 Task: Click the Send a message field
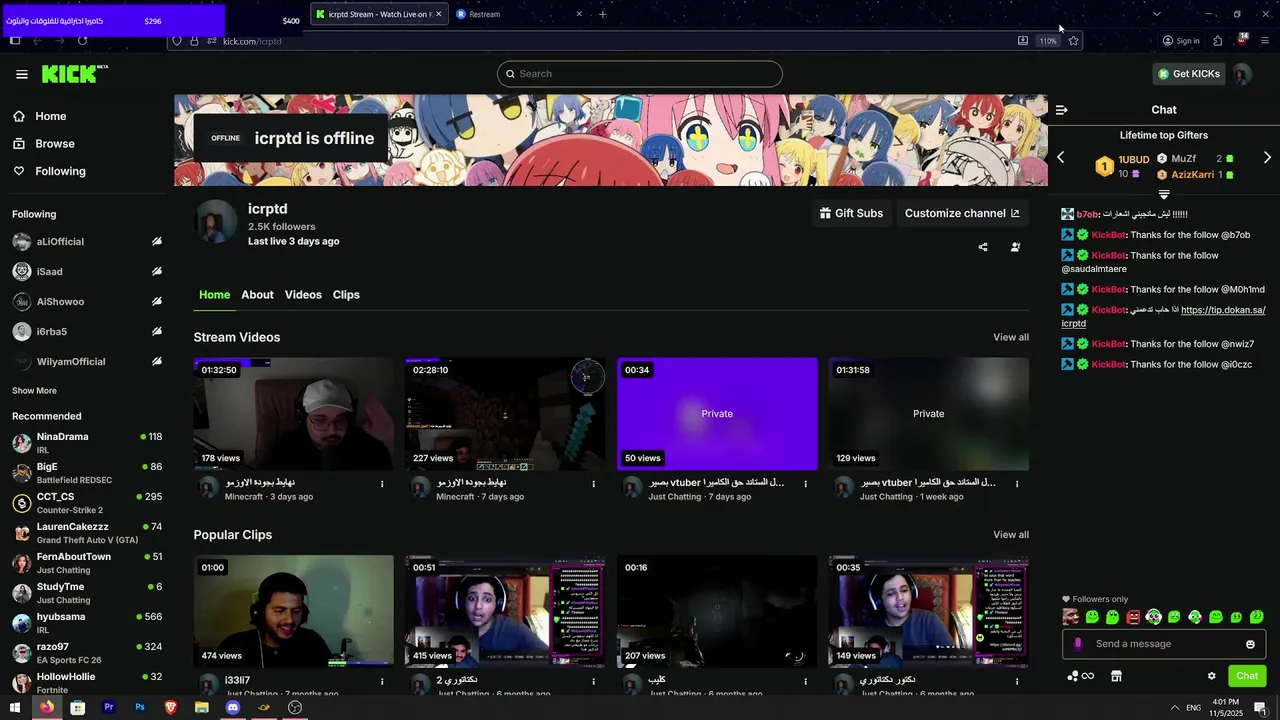point(1164,644)
